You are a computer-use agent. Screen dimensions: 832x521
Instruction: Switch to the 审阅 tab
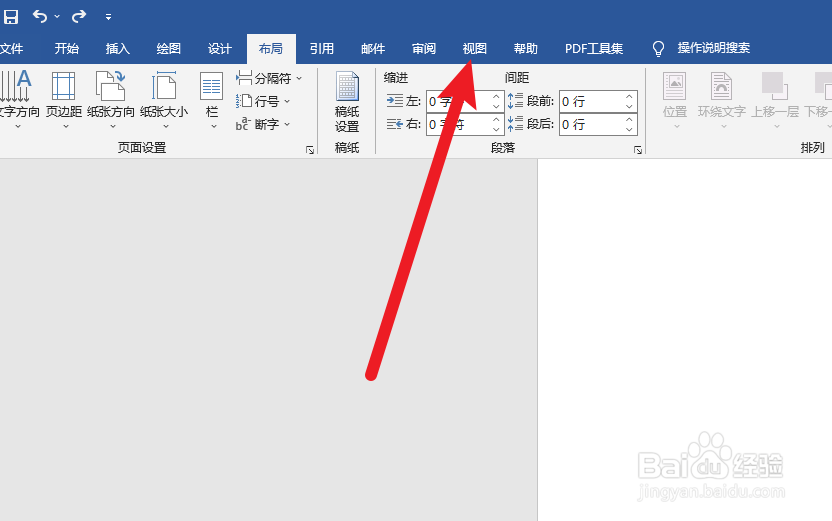(x=424, y=49)
